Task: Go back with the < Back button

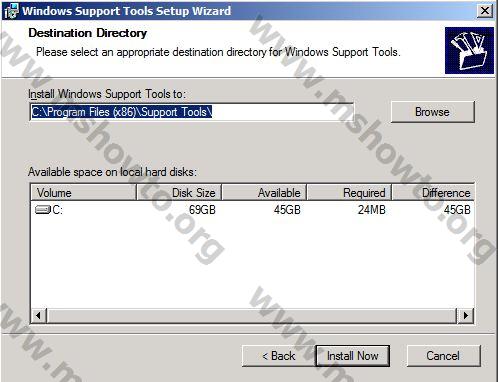Action: (x=278, y=356)
